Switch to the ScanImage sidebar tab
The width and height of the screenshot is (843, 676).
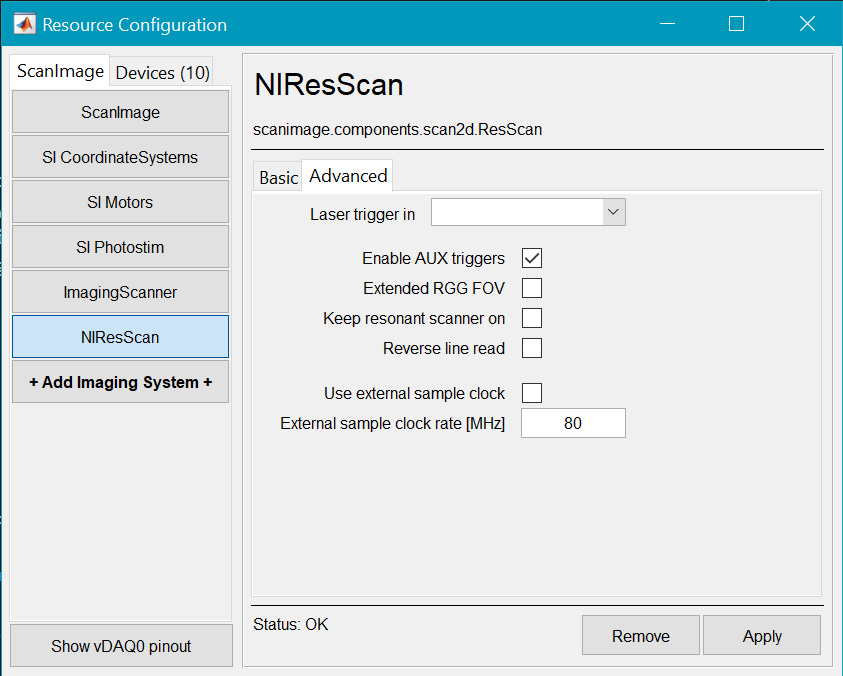click(x=60, y=71)
